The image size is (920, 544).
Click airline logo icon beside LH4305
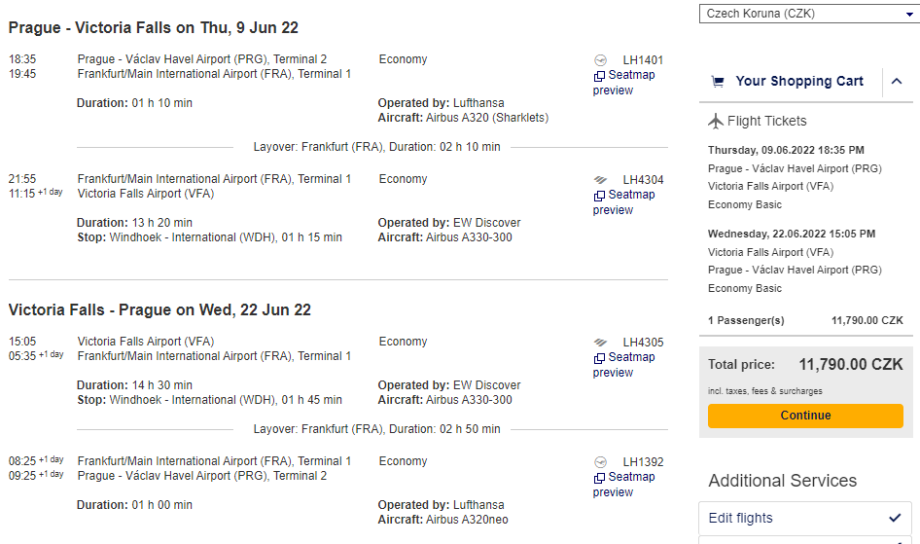click(x=600, y=342)
